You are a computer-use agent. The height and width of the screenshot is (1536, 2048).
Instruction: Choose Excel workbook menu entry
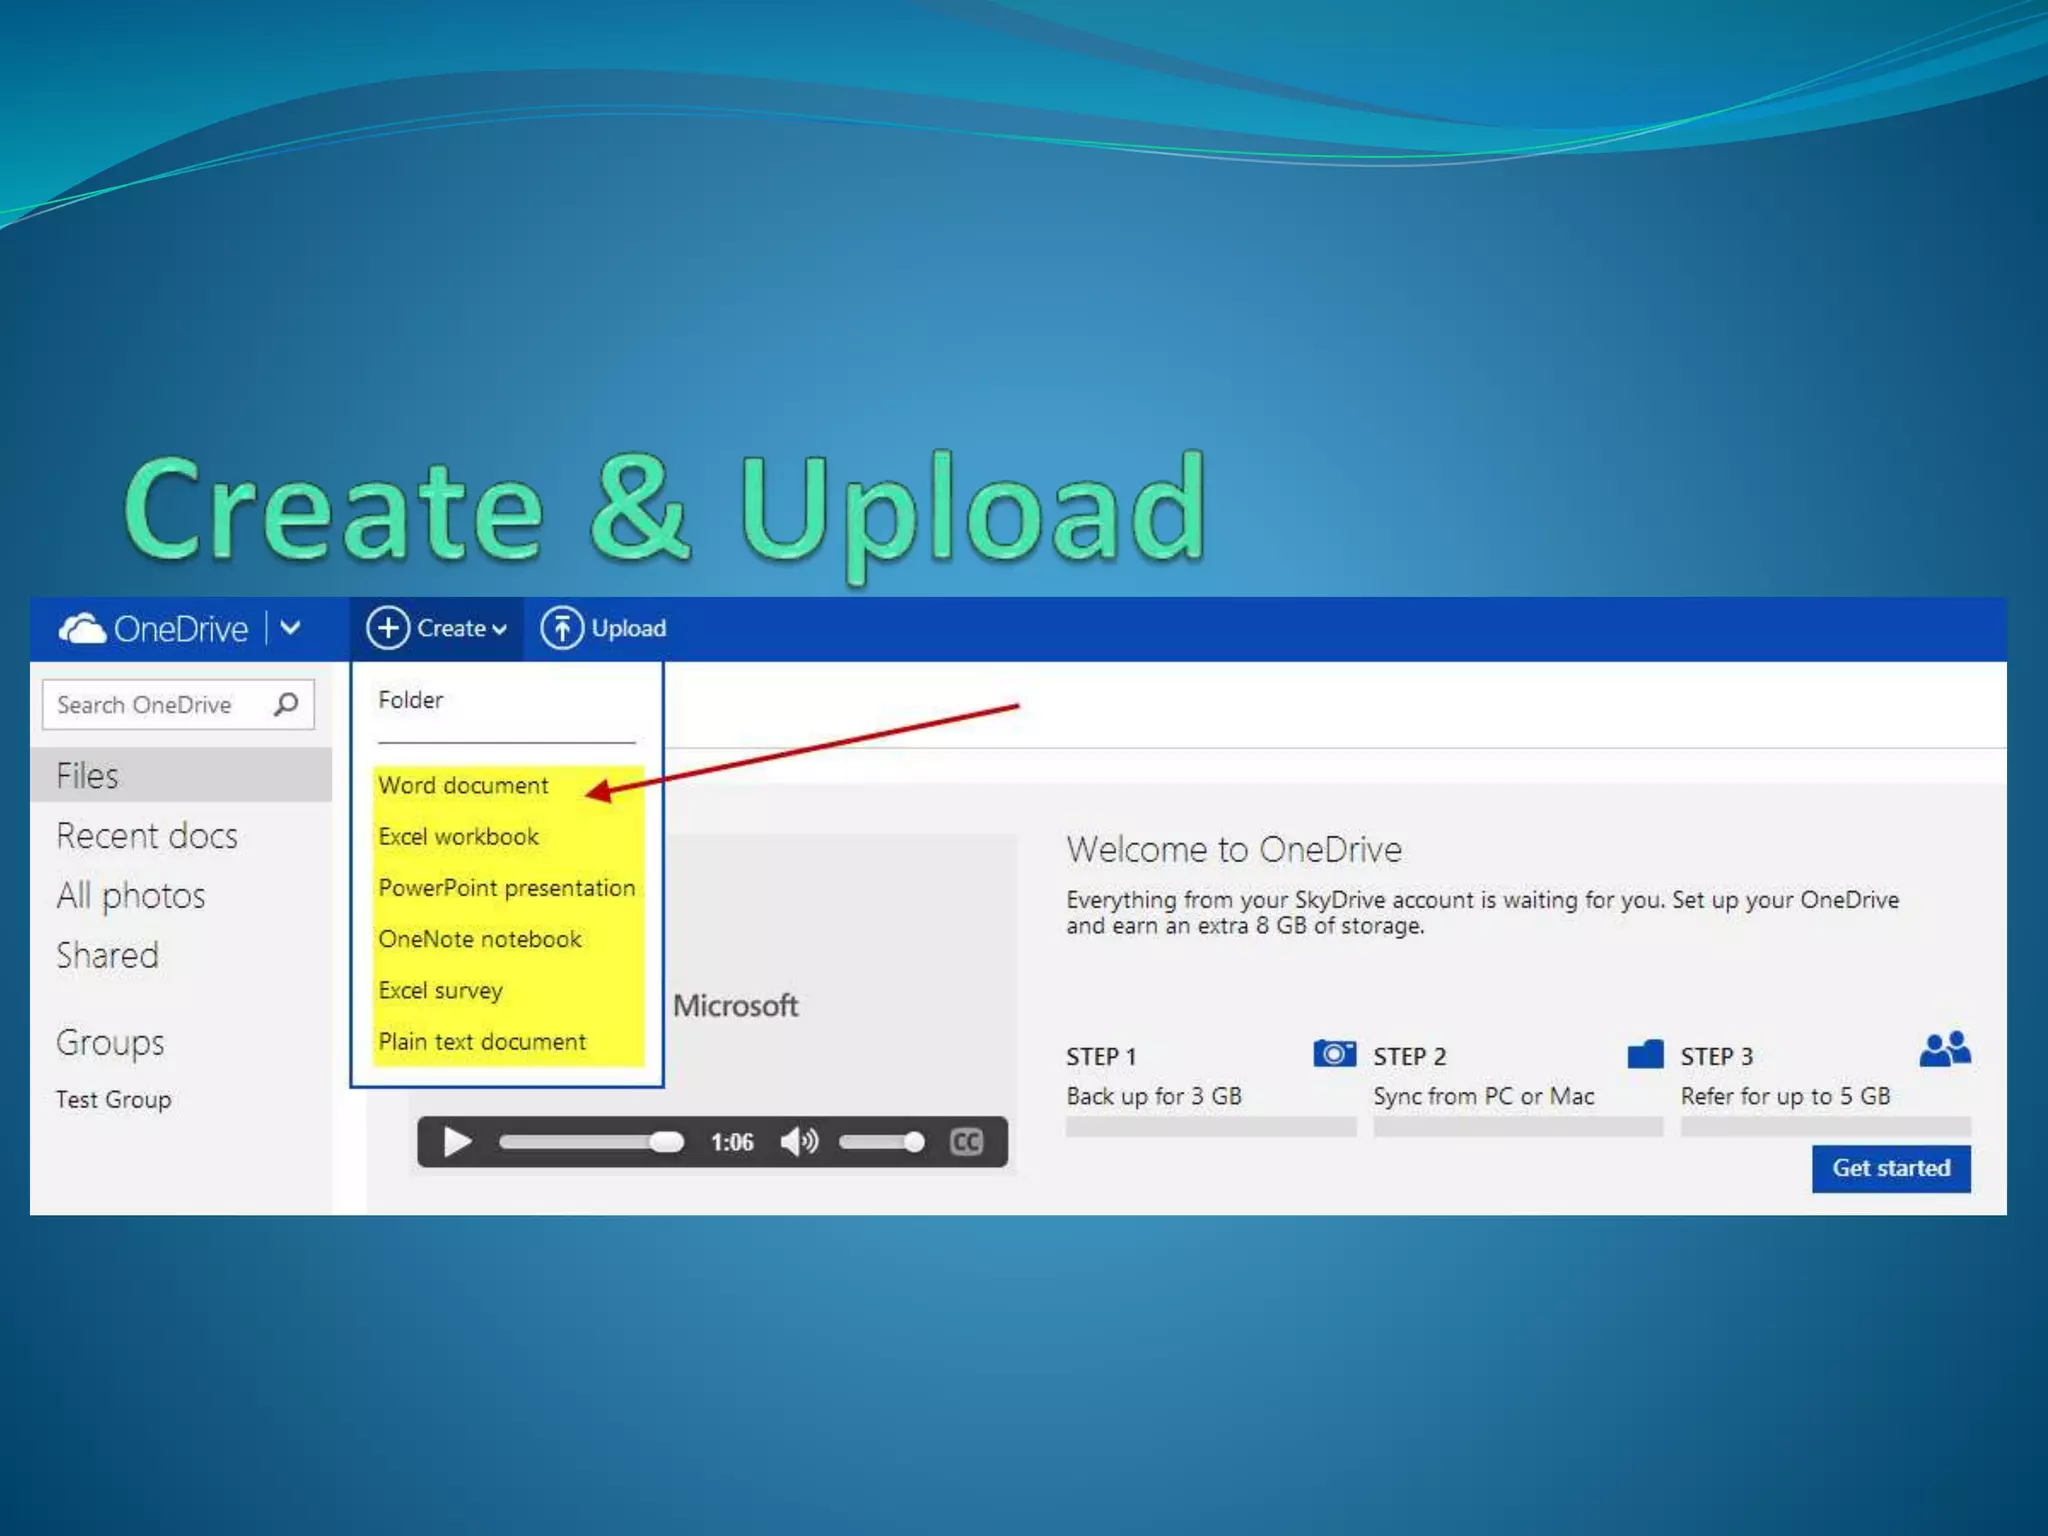pos(458,836)
